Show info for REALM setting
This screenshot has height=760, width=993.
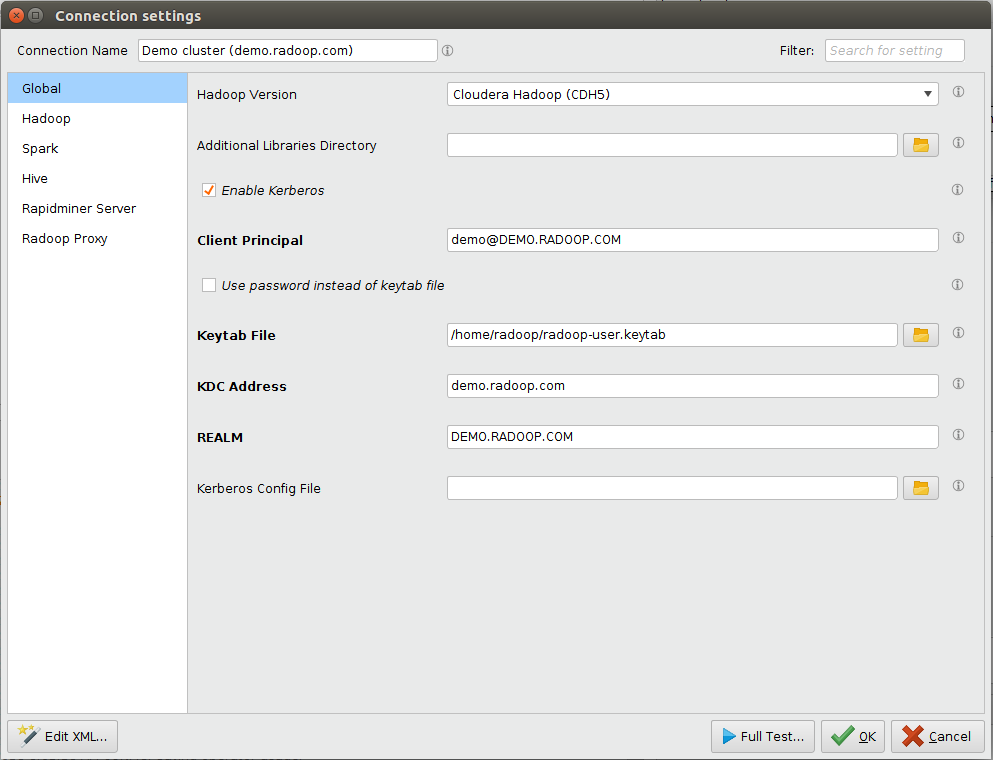coord(958,435)
